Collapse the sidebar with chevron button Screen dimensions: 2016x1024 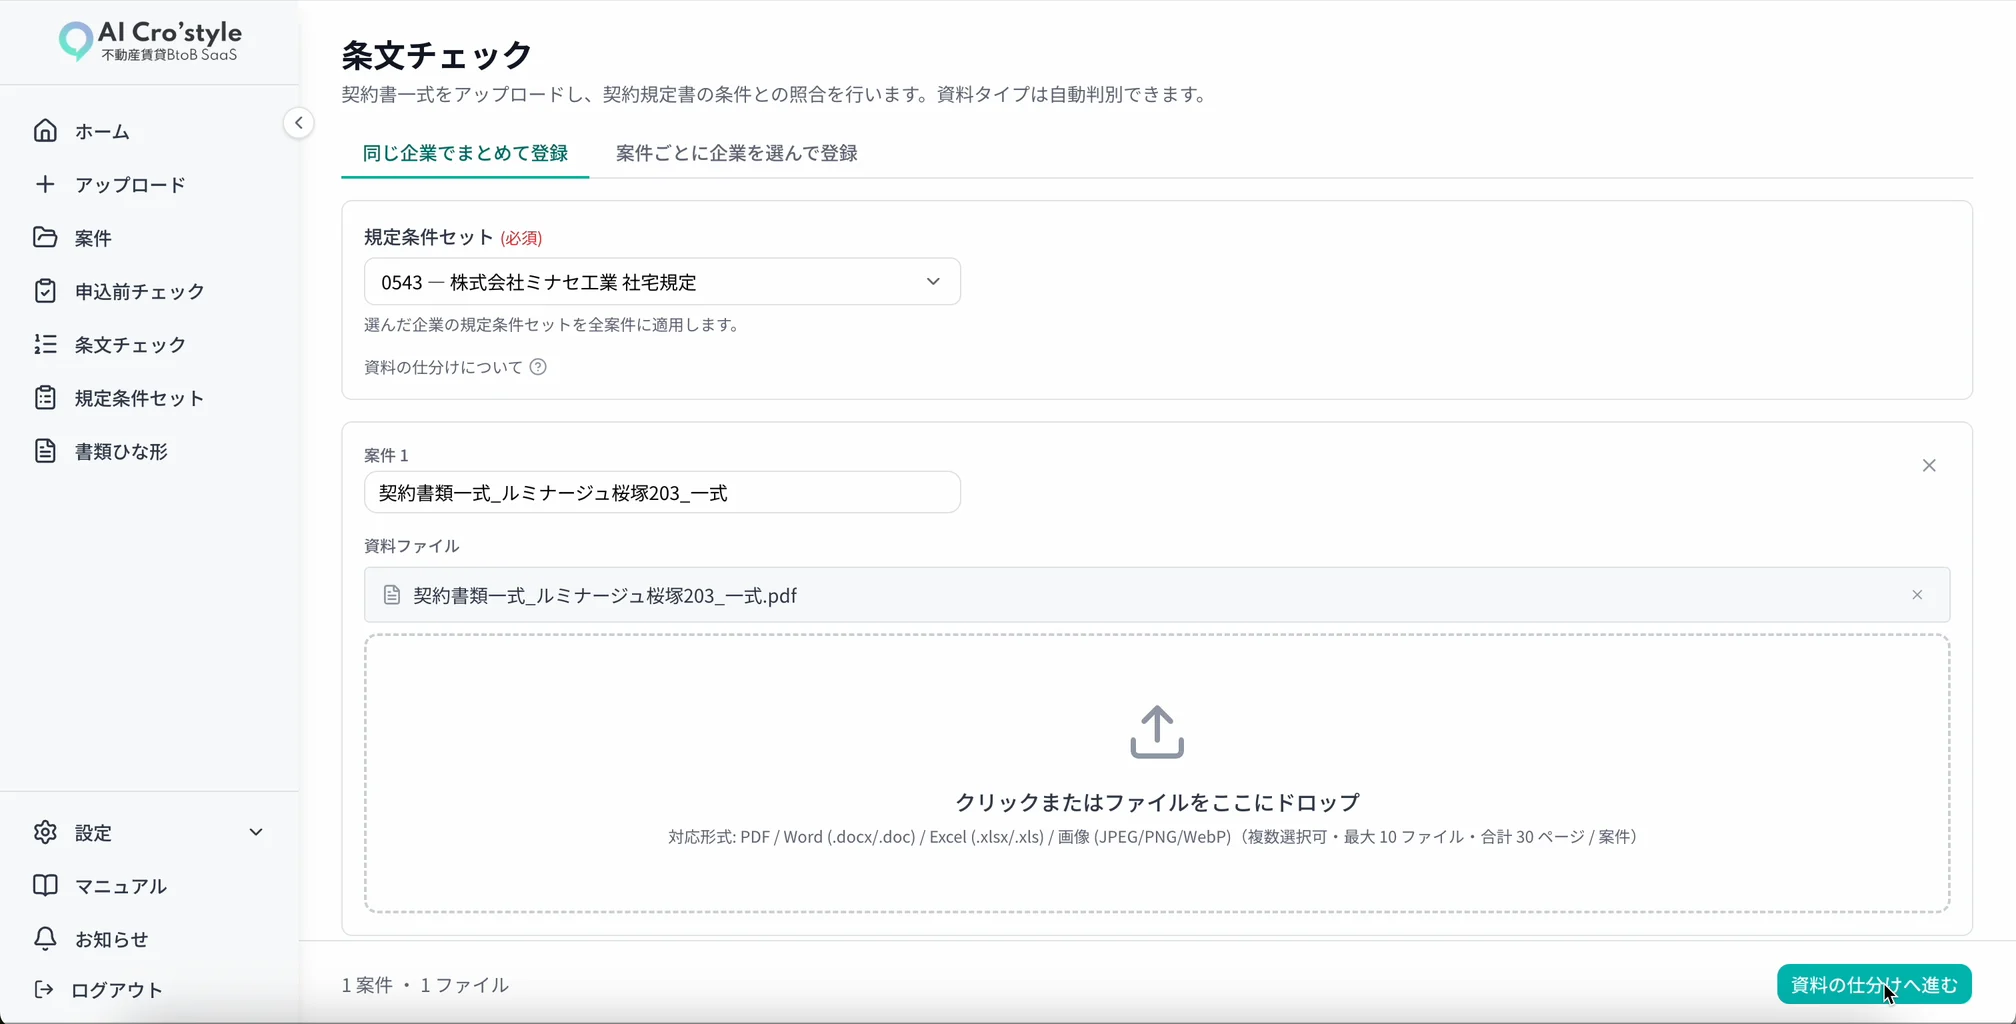298,123
